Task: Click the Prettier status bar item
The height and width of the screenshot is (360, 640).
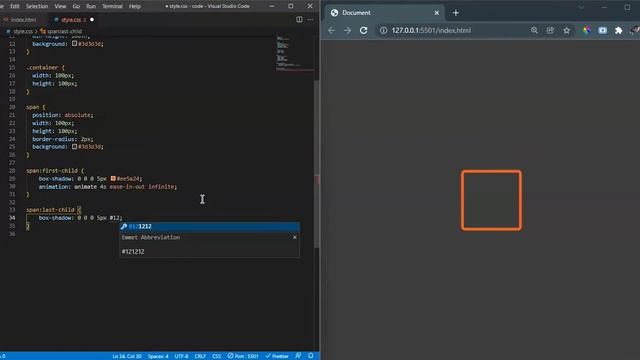Action: click(x=277, y=356)
